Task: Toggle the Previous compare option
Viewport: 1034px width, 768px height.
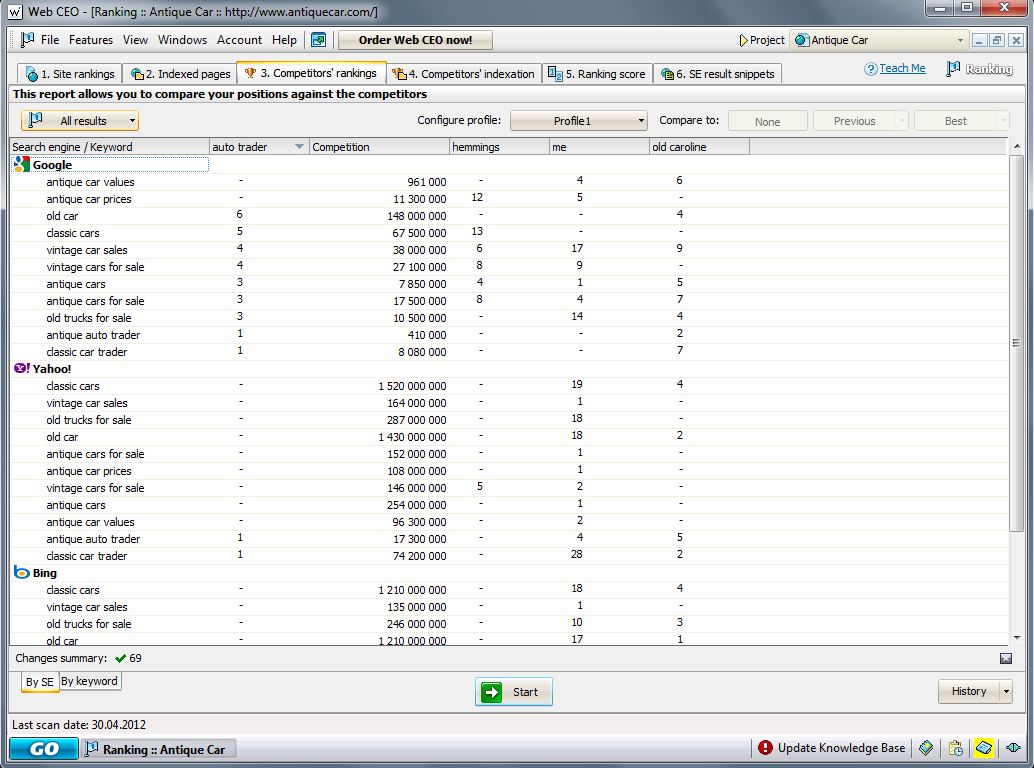Action: tap(855, 121)
